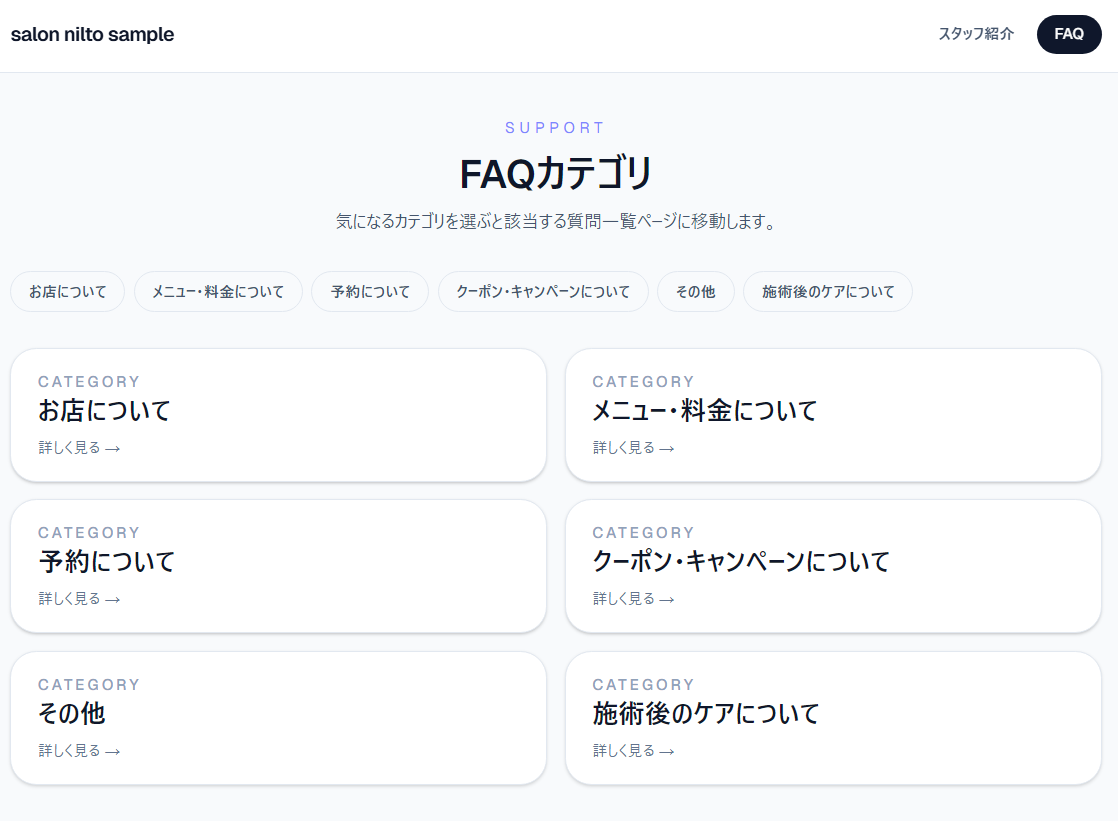Screen dimensions: 1118x821
Task: Click the arrow icon in お店について card
Action: pos(112,449)
